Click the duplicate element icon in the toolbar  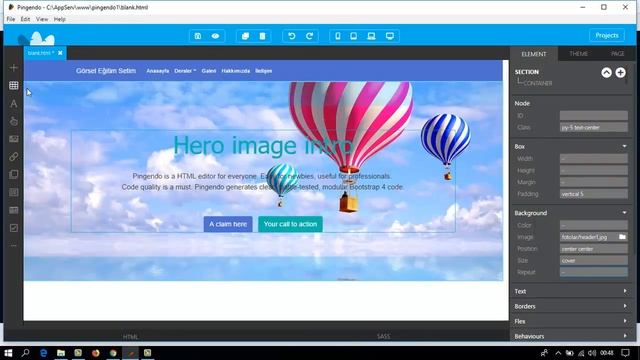(x=245, y=36)
